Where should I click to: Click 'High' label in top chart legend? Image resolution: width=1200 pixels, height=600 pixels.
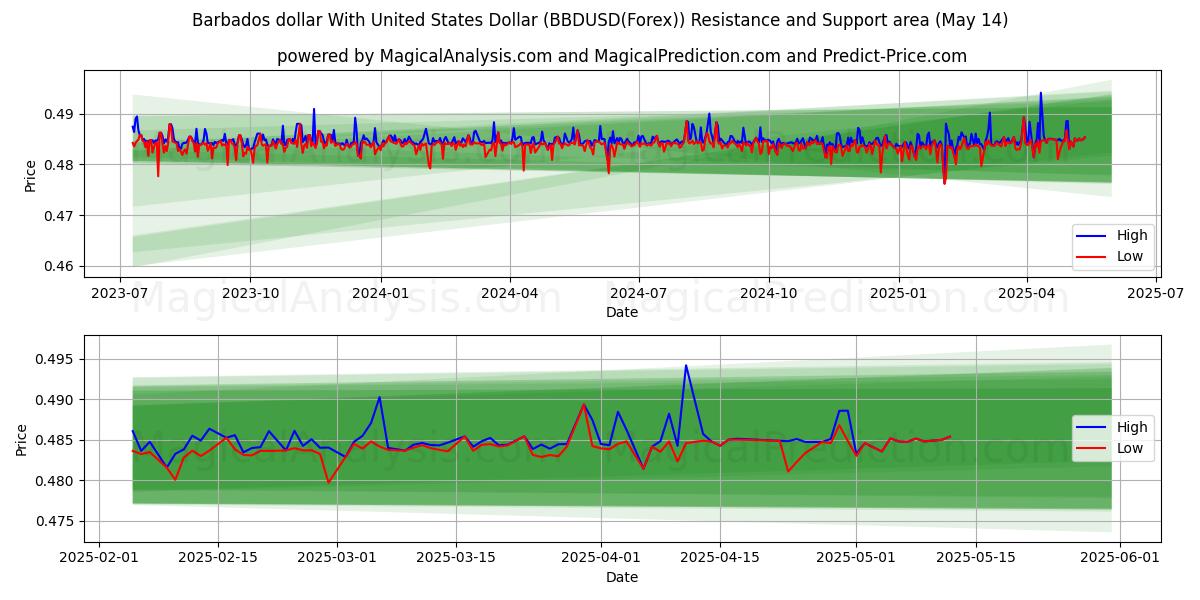(1131, 235)
